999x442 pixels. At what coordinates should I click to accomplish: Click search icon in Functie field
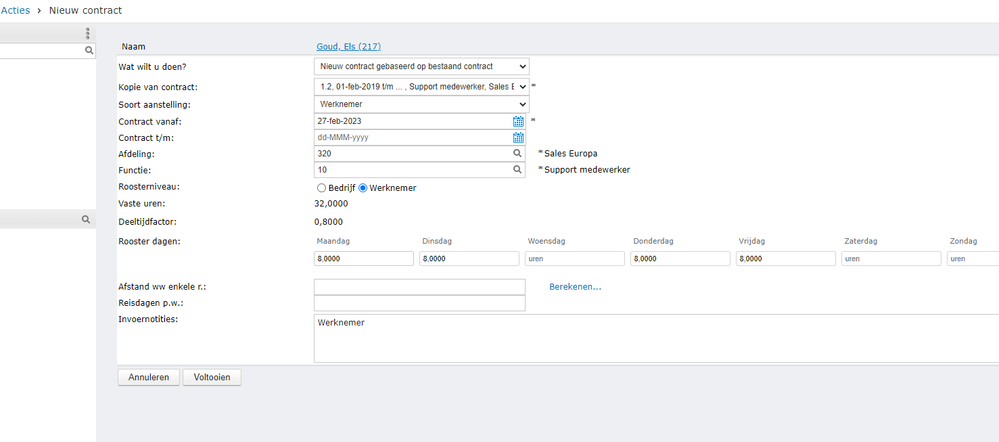coord(518,170)
